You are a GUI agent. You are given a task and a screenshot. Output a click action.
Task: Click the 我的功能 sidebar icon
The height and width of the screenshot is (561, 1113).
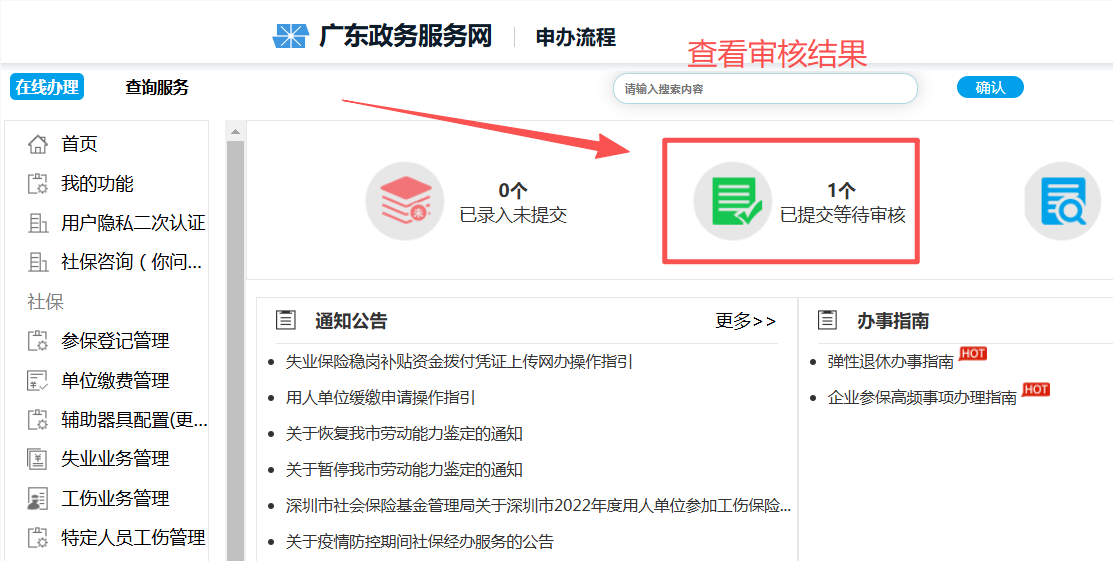pyautogui.click(x=38, y=184)
